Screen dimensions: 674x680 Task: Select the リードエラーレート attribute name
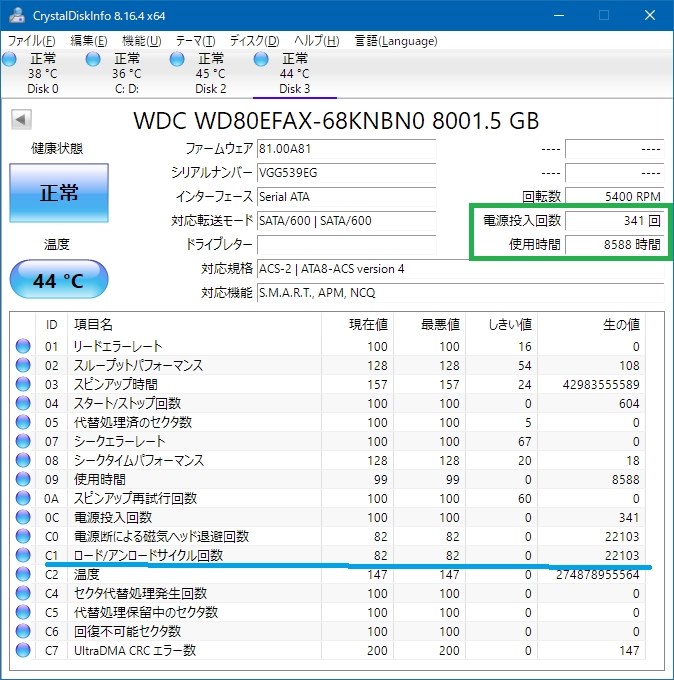118,347
